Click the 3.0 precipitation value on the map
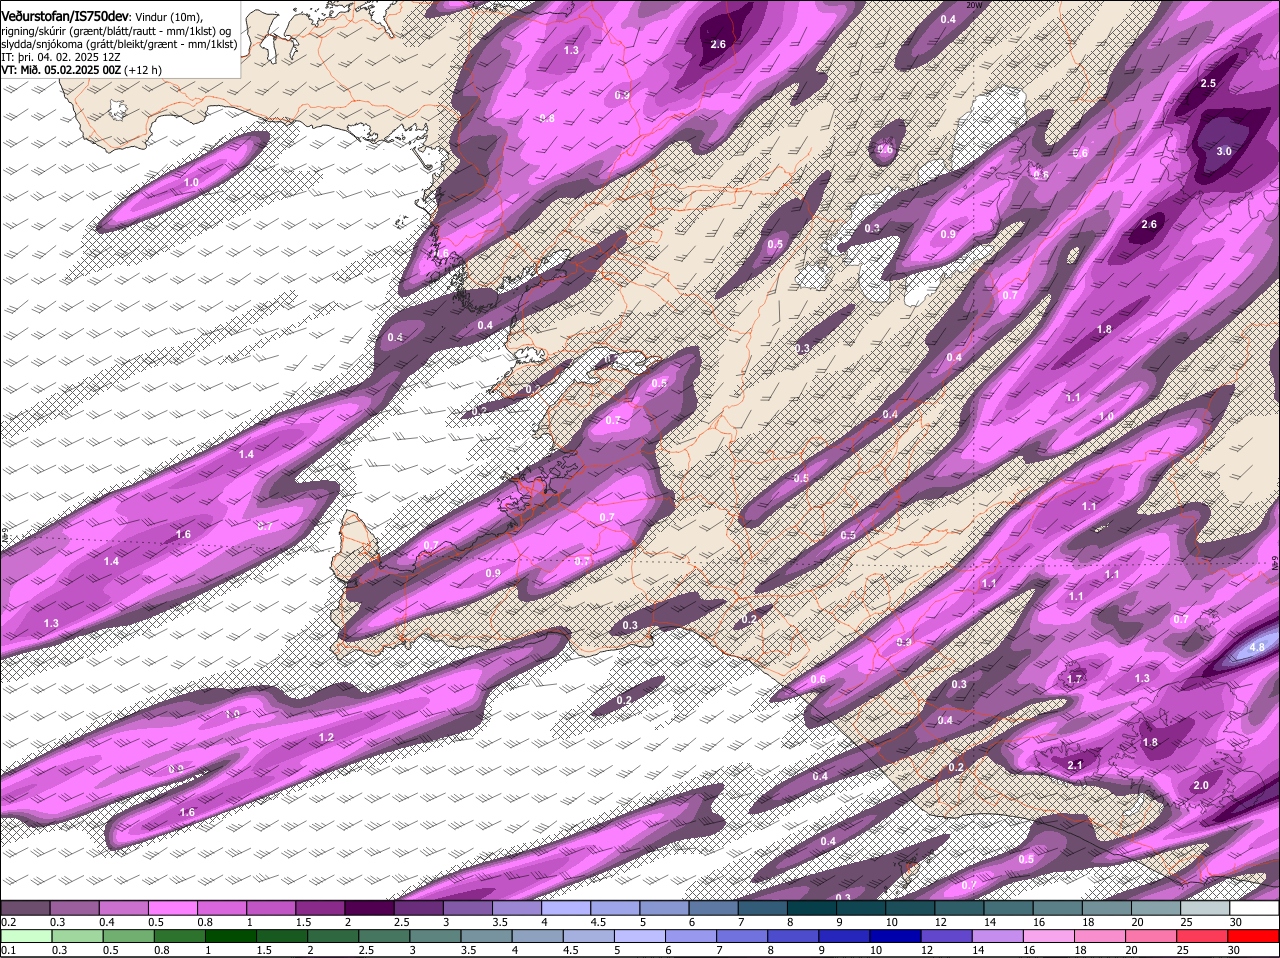 [1223, 151]
